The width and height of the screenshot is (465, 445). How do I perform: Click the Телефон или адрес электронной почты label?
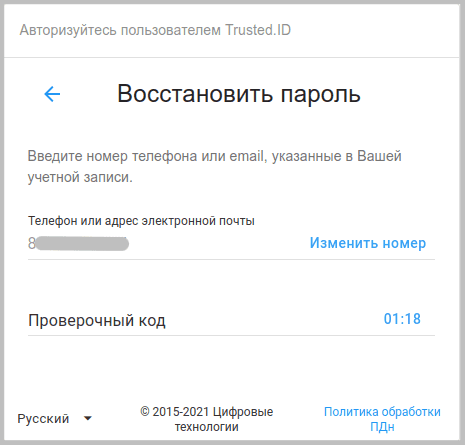coord(141,221)
